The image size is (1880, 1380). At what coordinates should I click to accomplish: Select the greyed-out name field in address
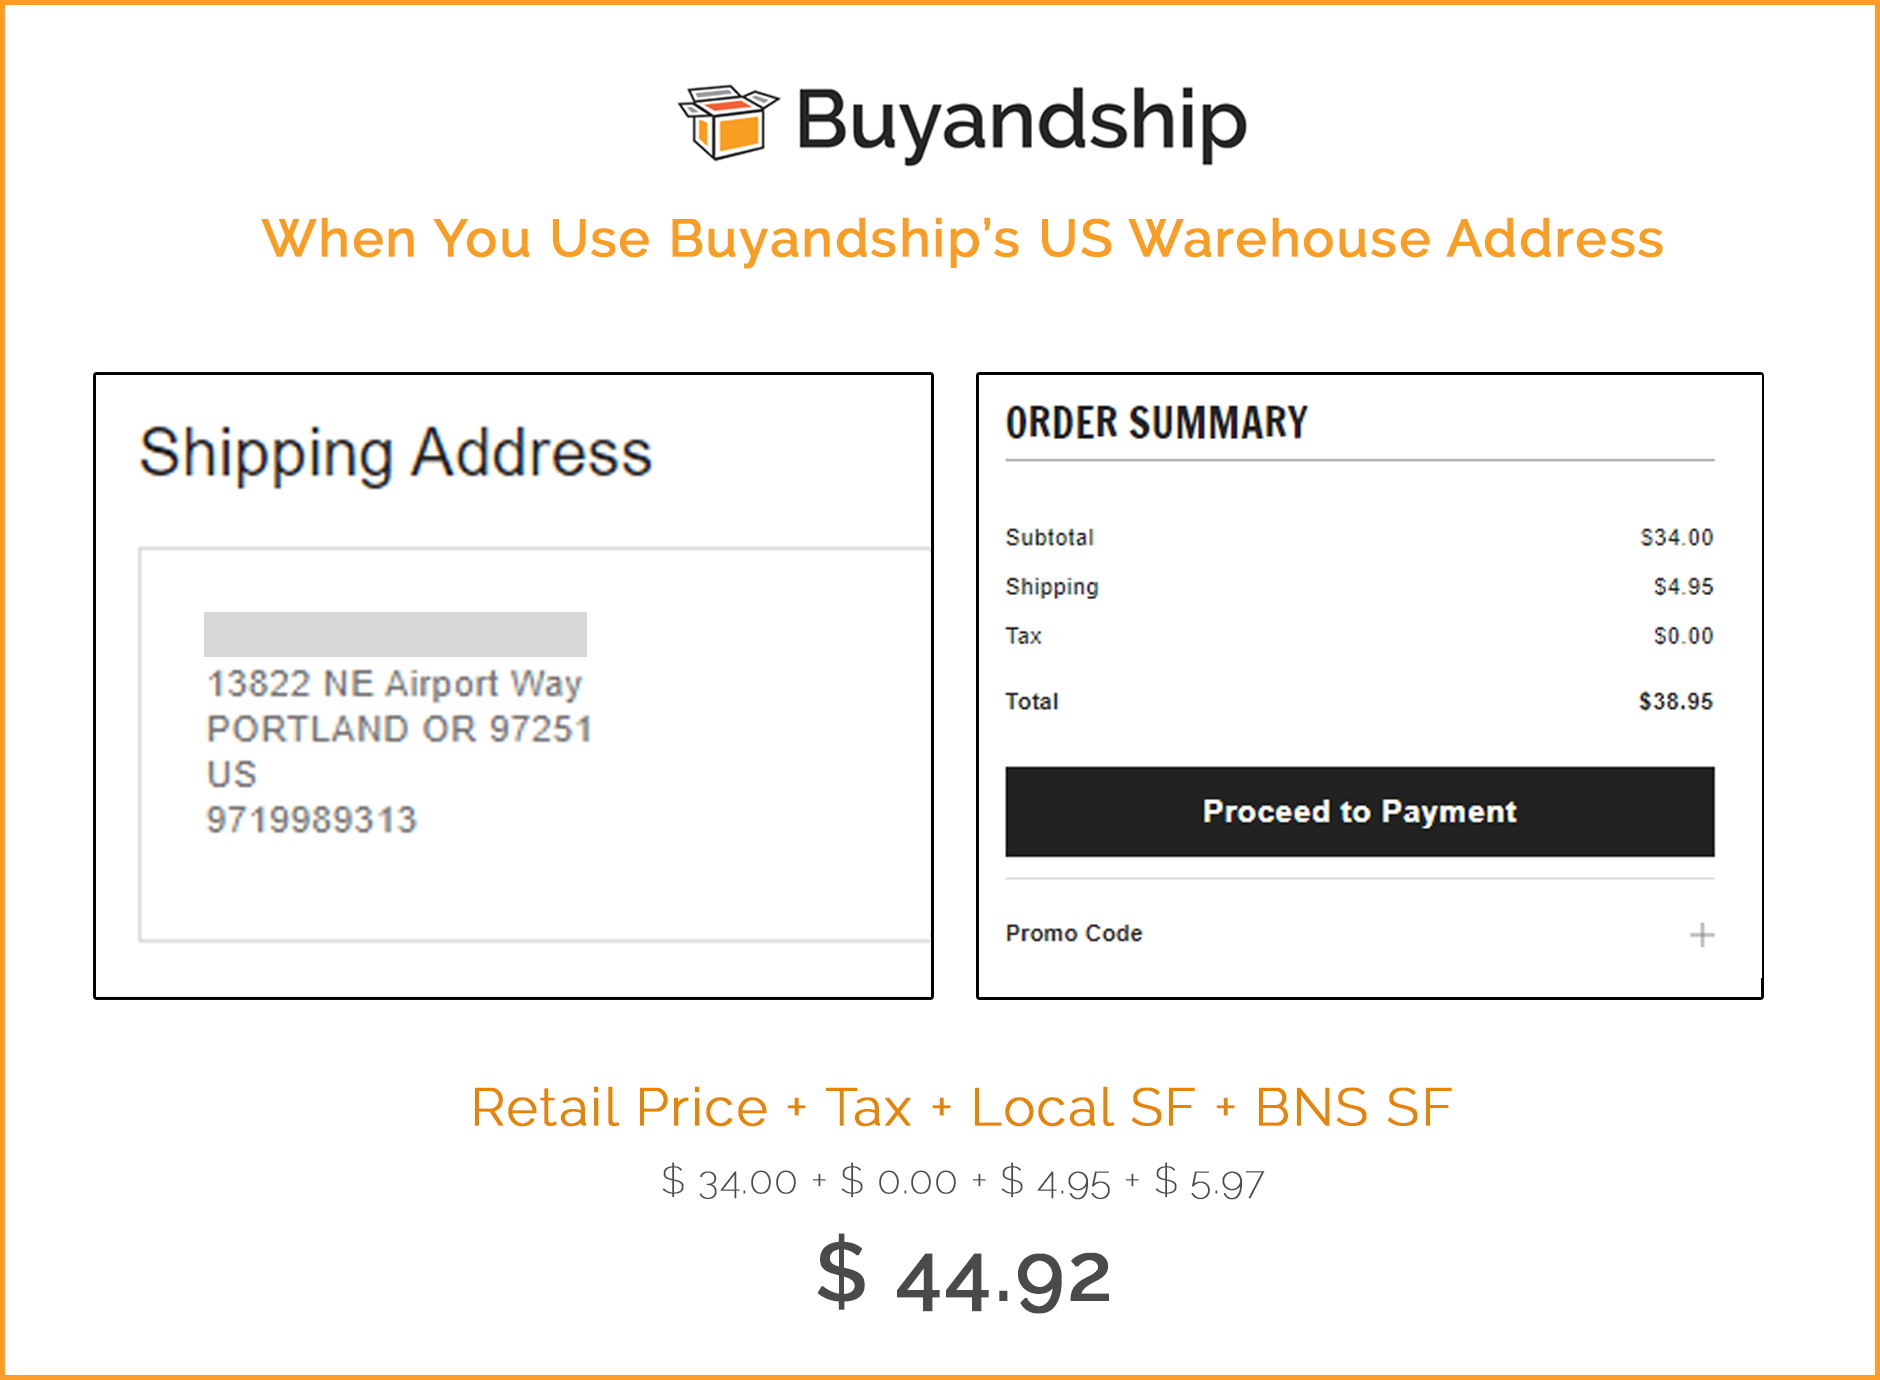click(x=395, y=634)
